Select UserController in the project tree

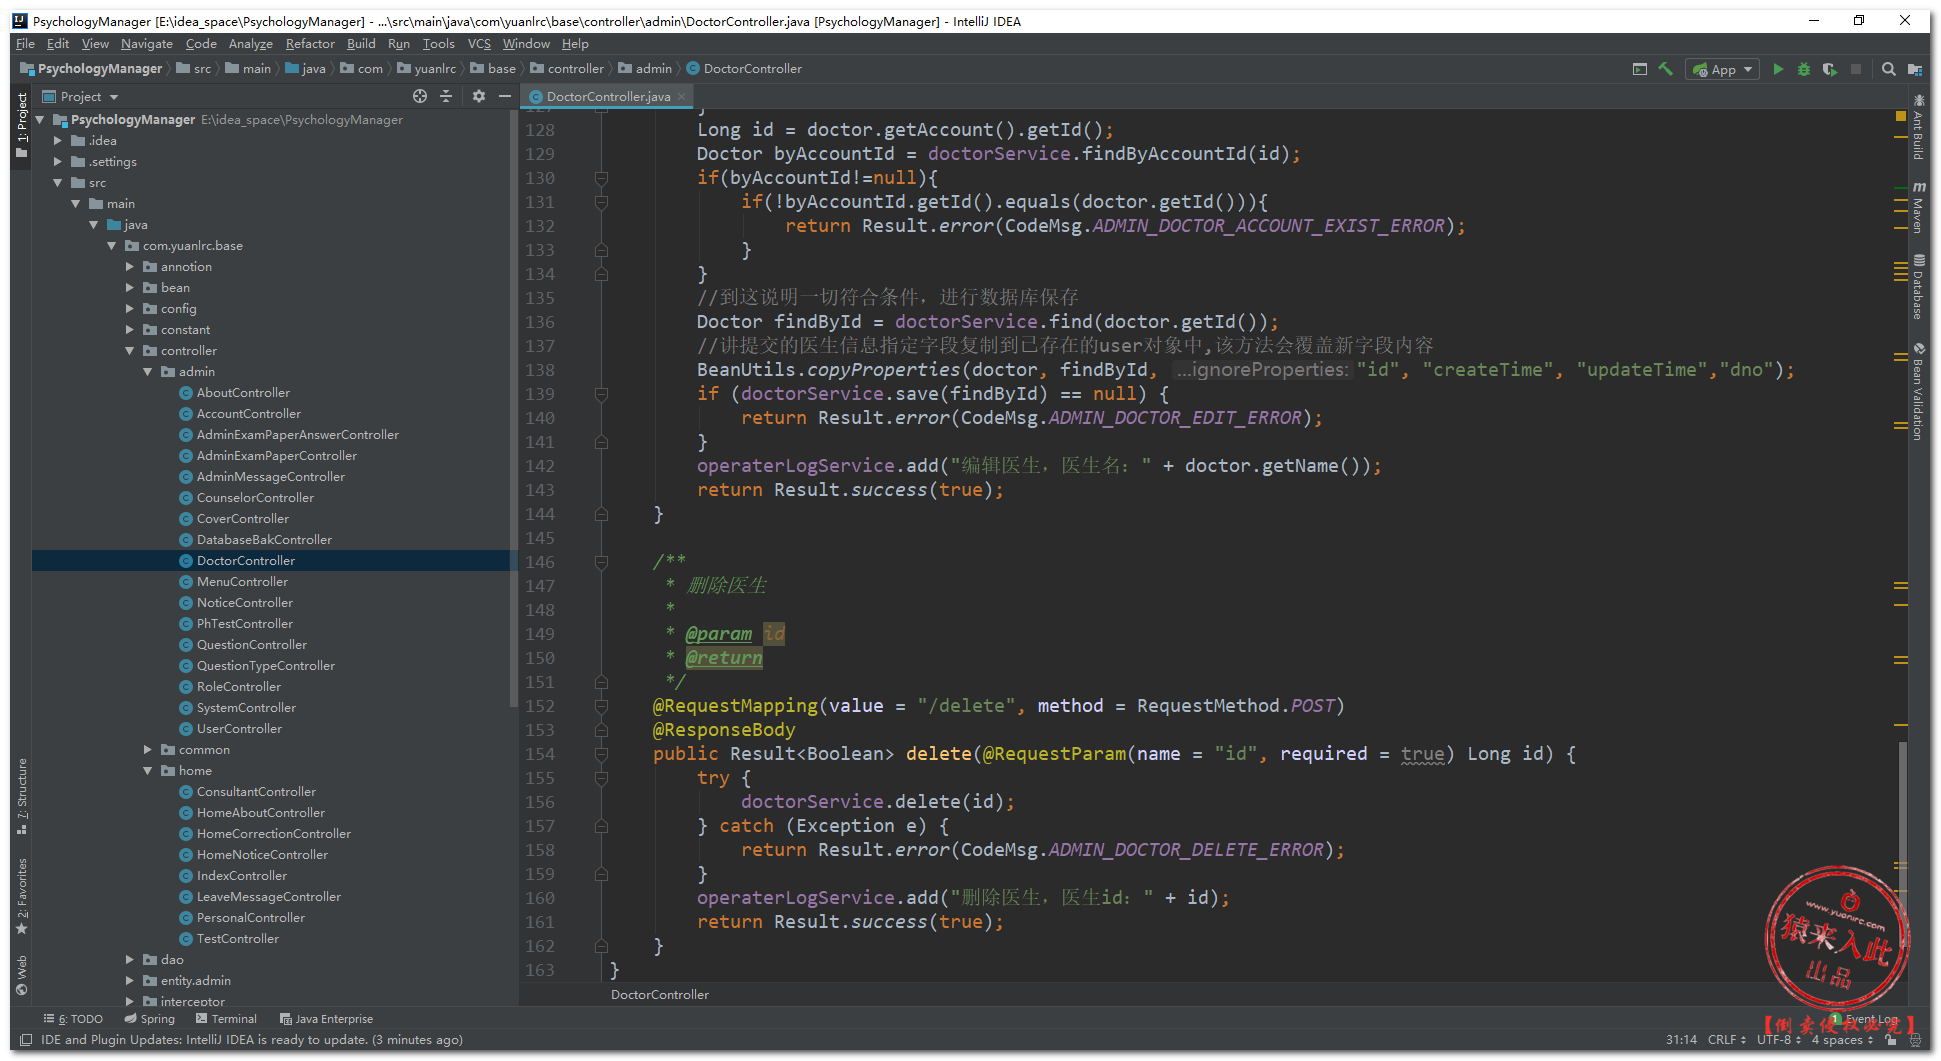[239, 729]
